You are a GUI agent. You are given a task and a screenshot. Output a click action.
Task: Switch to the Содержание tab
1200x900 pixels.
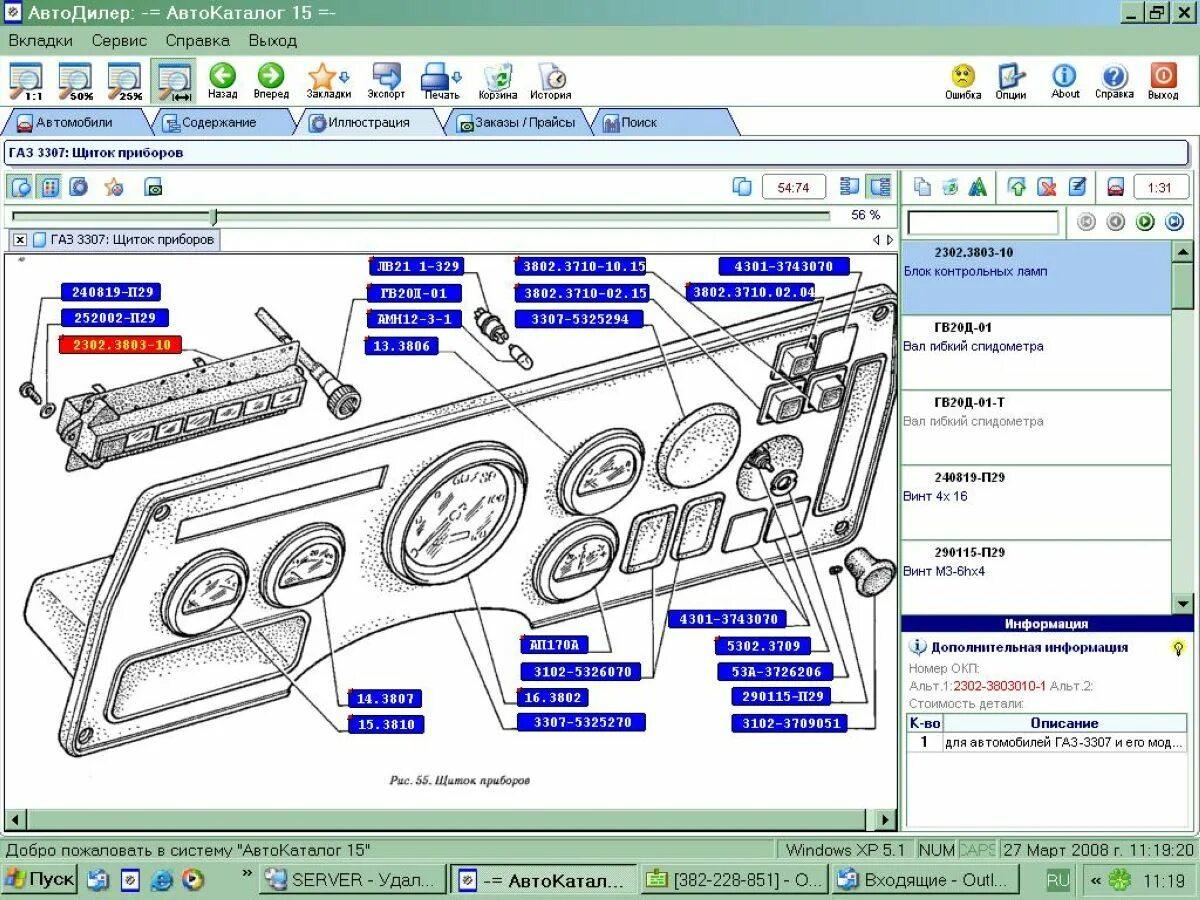click(x=218, y=122)
